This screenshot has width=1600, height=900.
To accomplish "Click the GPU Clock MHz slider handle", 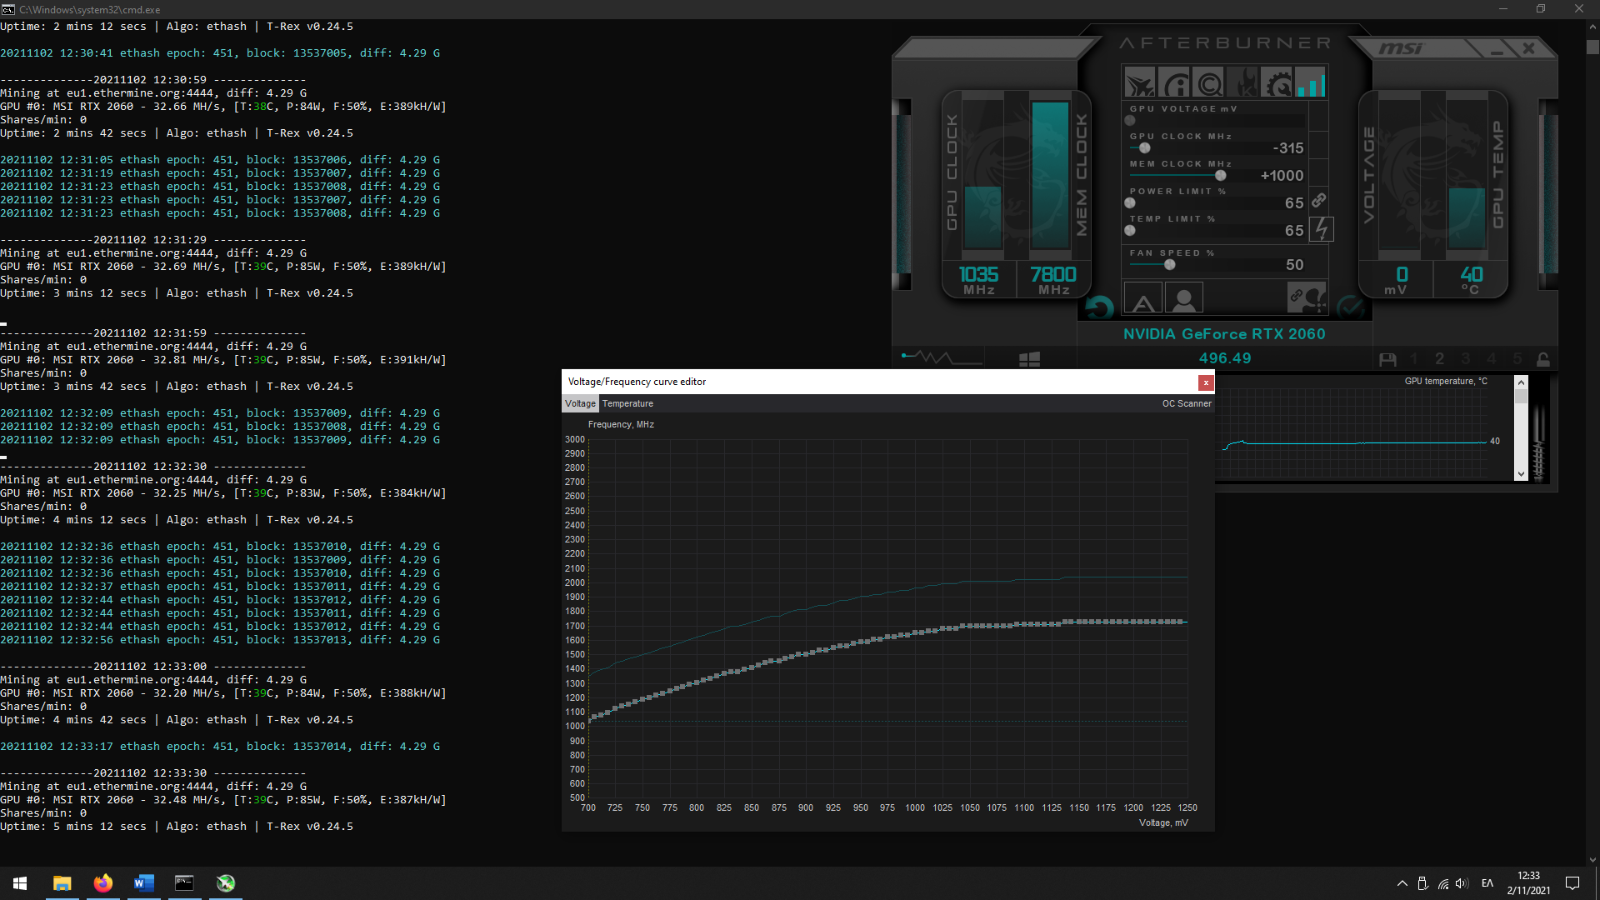I will [1145, 148].
